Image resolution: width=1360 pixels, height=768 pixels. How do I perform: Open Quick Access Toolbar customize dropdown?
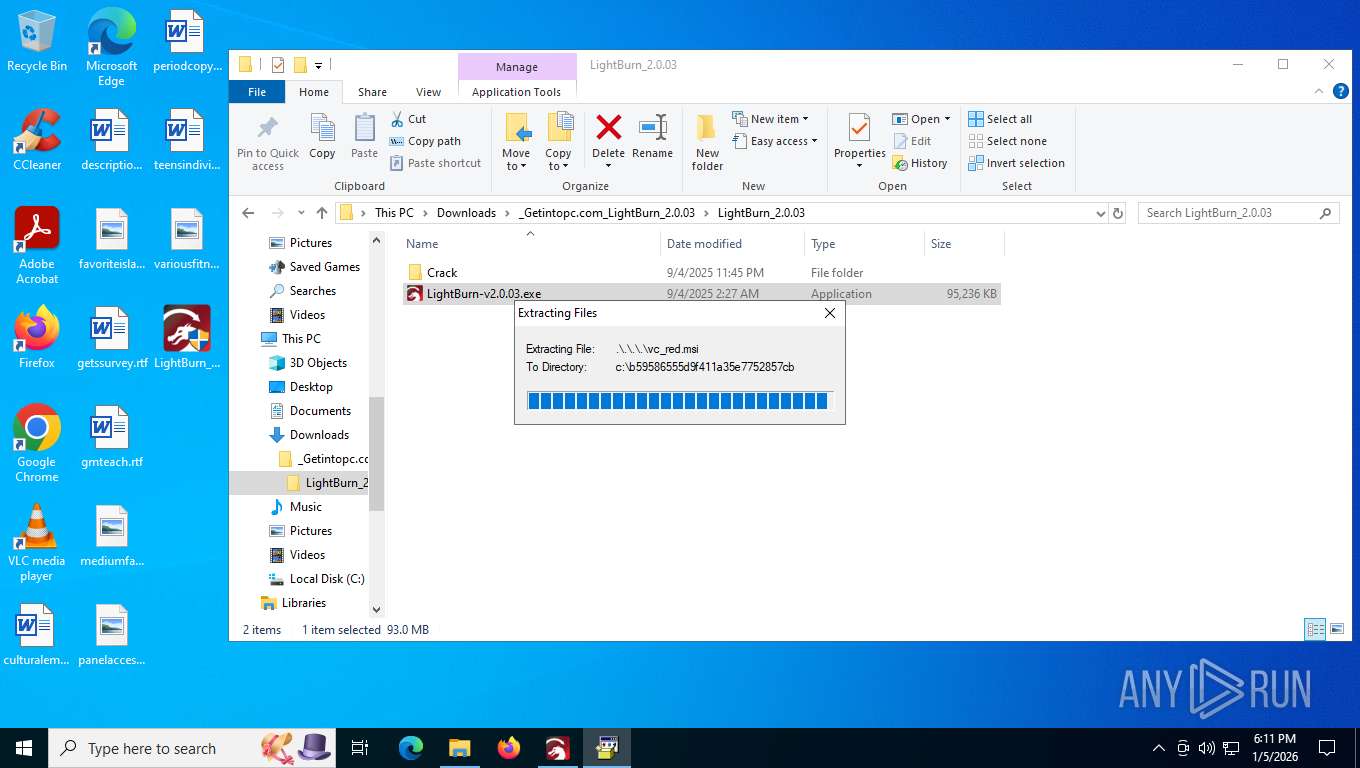(318, 66)
